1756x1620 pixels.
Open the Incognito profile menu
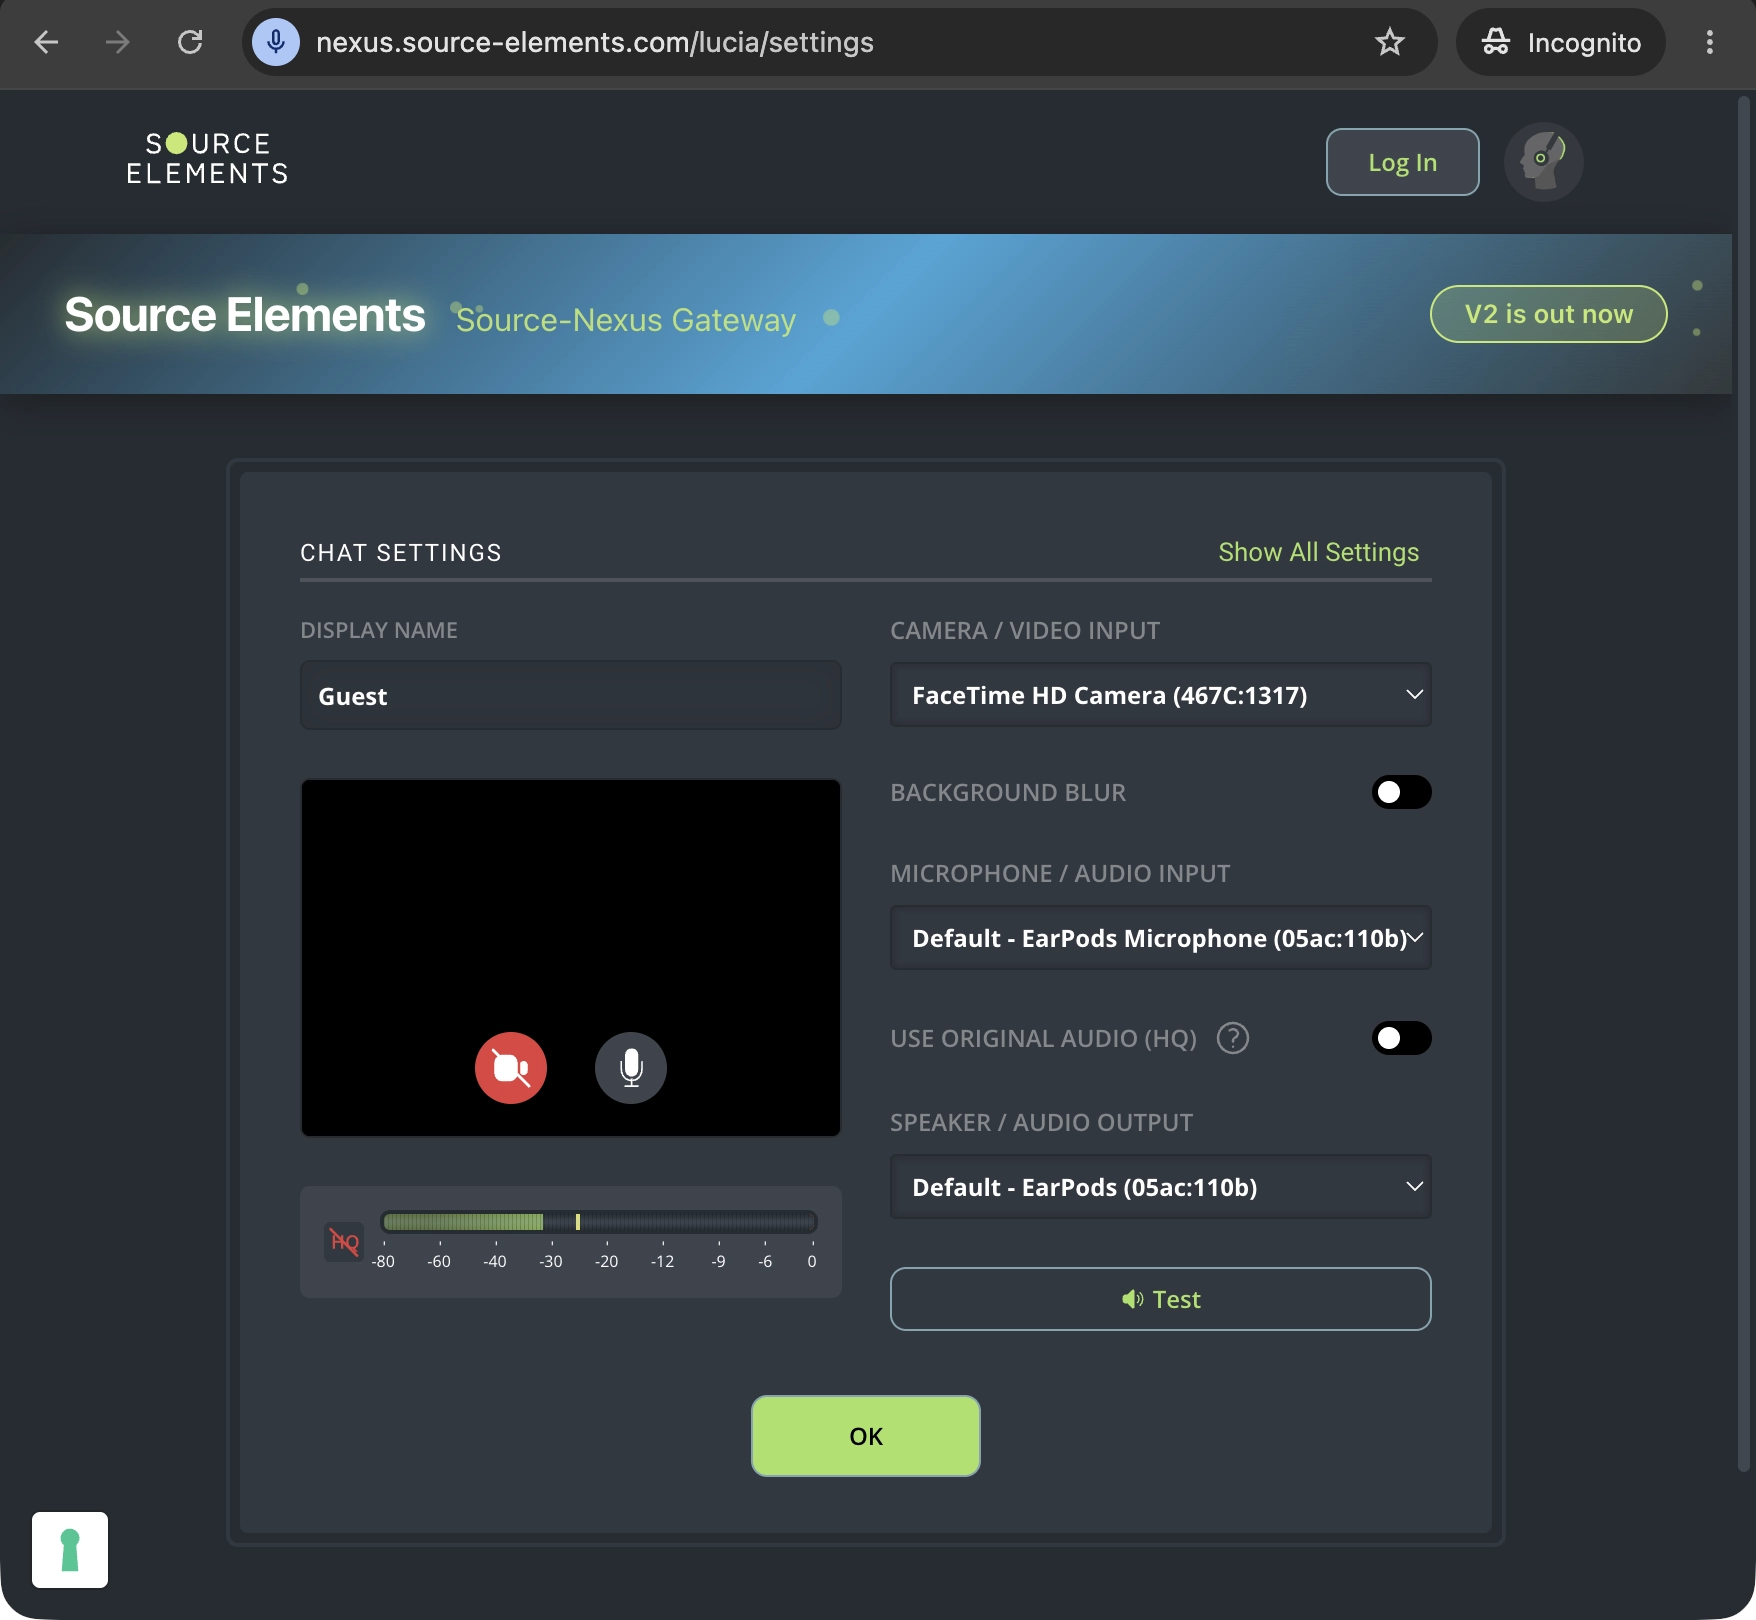click(1560, 42)
